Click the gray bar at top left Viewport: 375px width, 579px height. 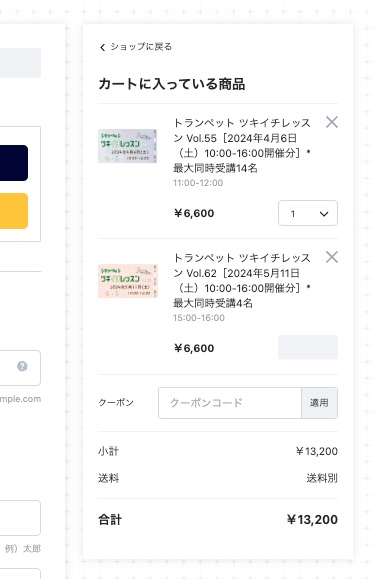click(20, 63)
